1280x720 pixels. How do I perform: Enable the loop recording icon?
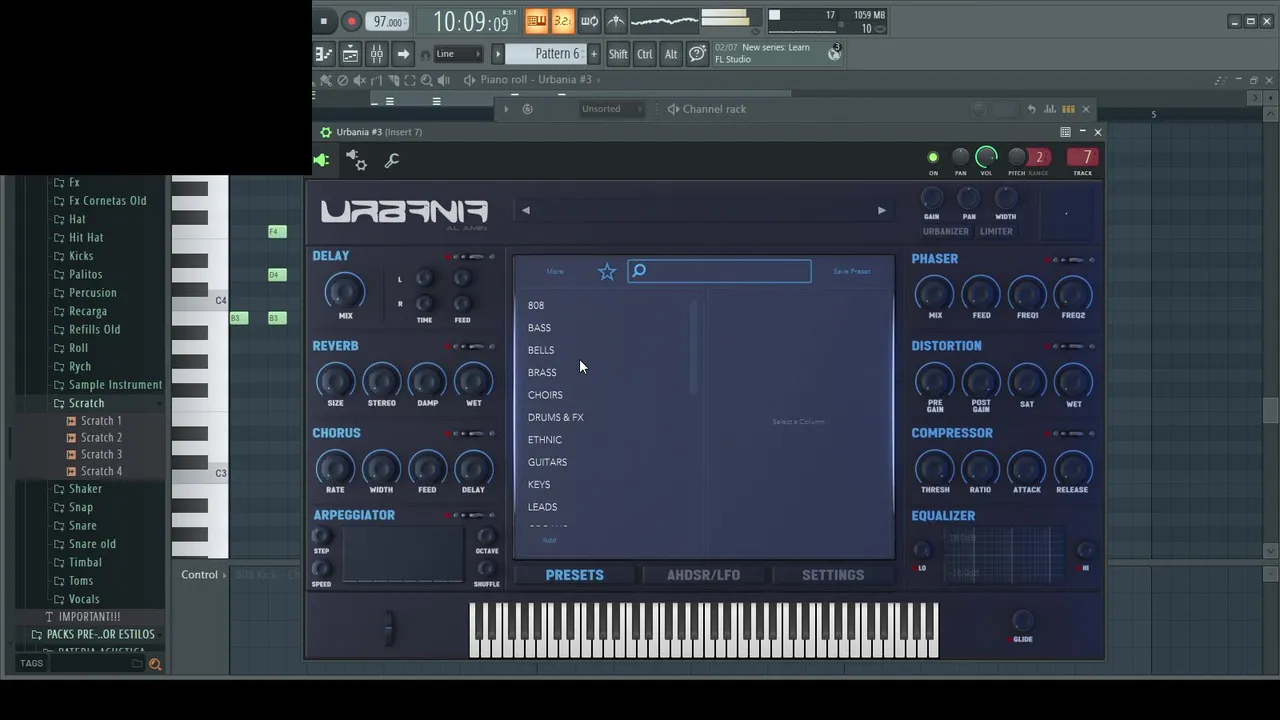click(590, 21)
